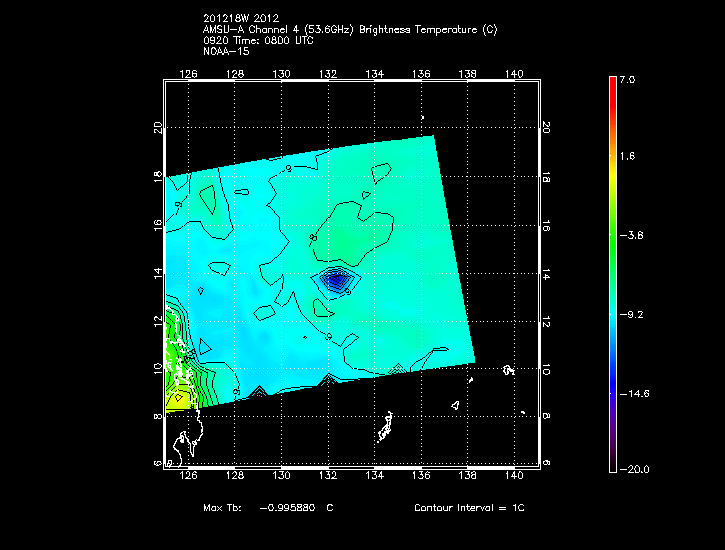Click the top axis longitude label '138'
The height and width of the screenshot is (550, 725).
467,74
